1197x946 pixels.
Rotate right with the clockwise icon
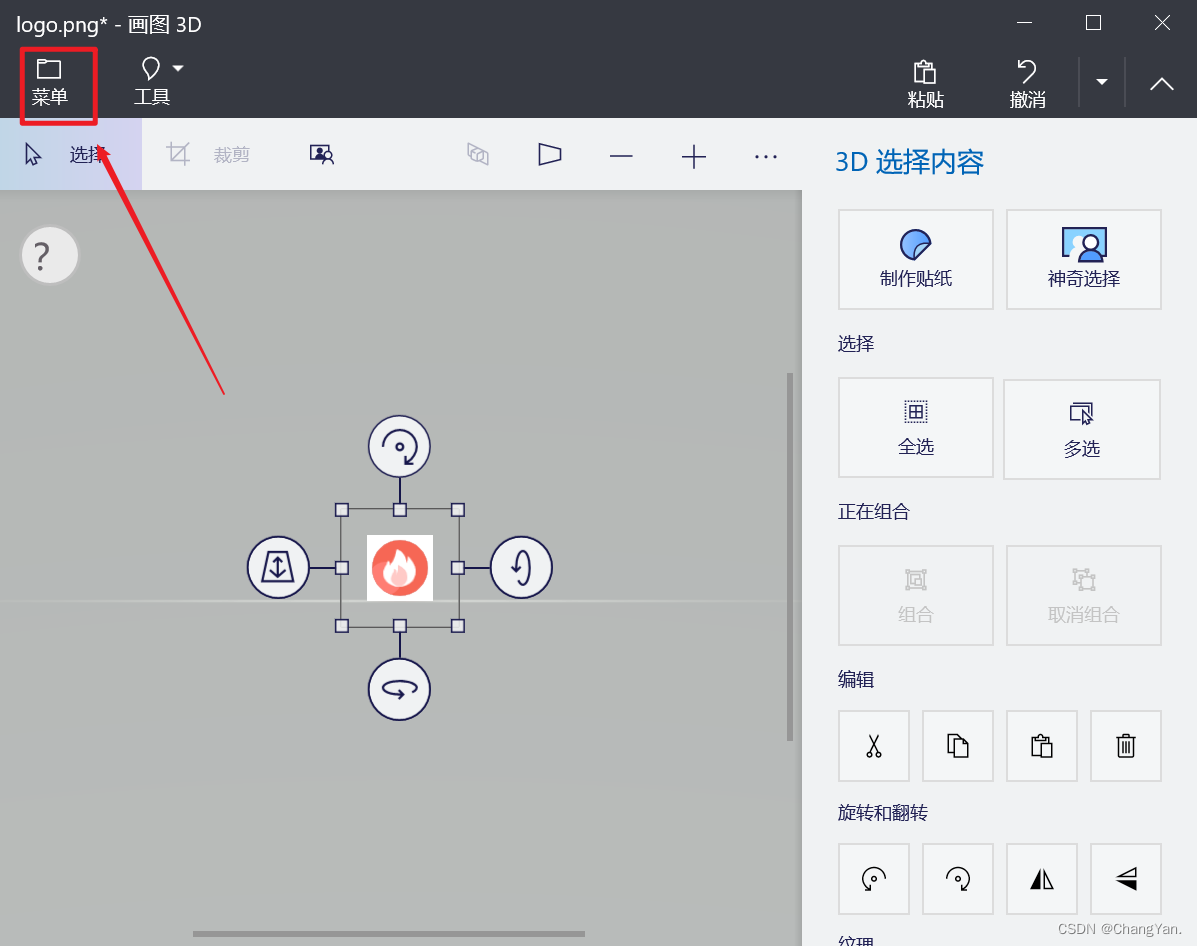pyautogui.click(x=957, y=879)
